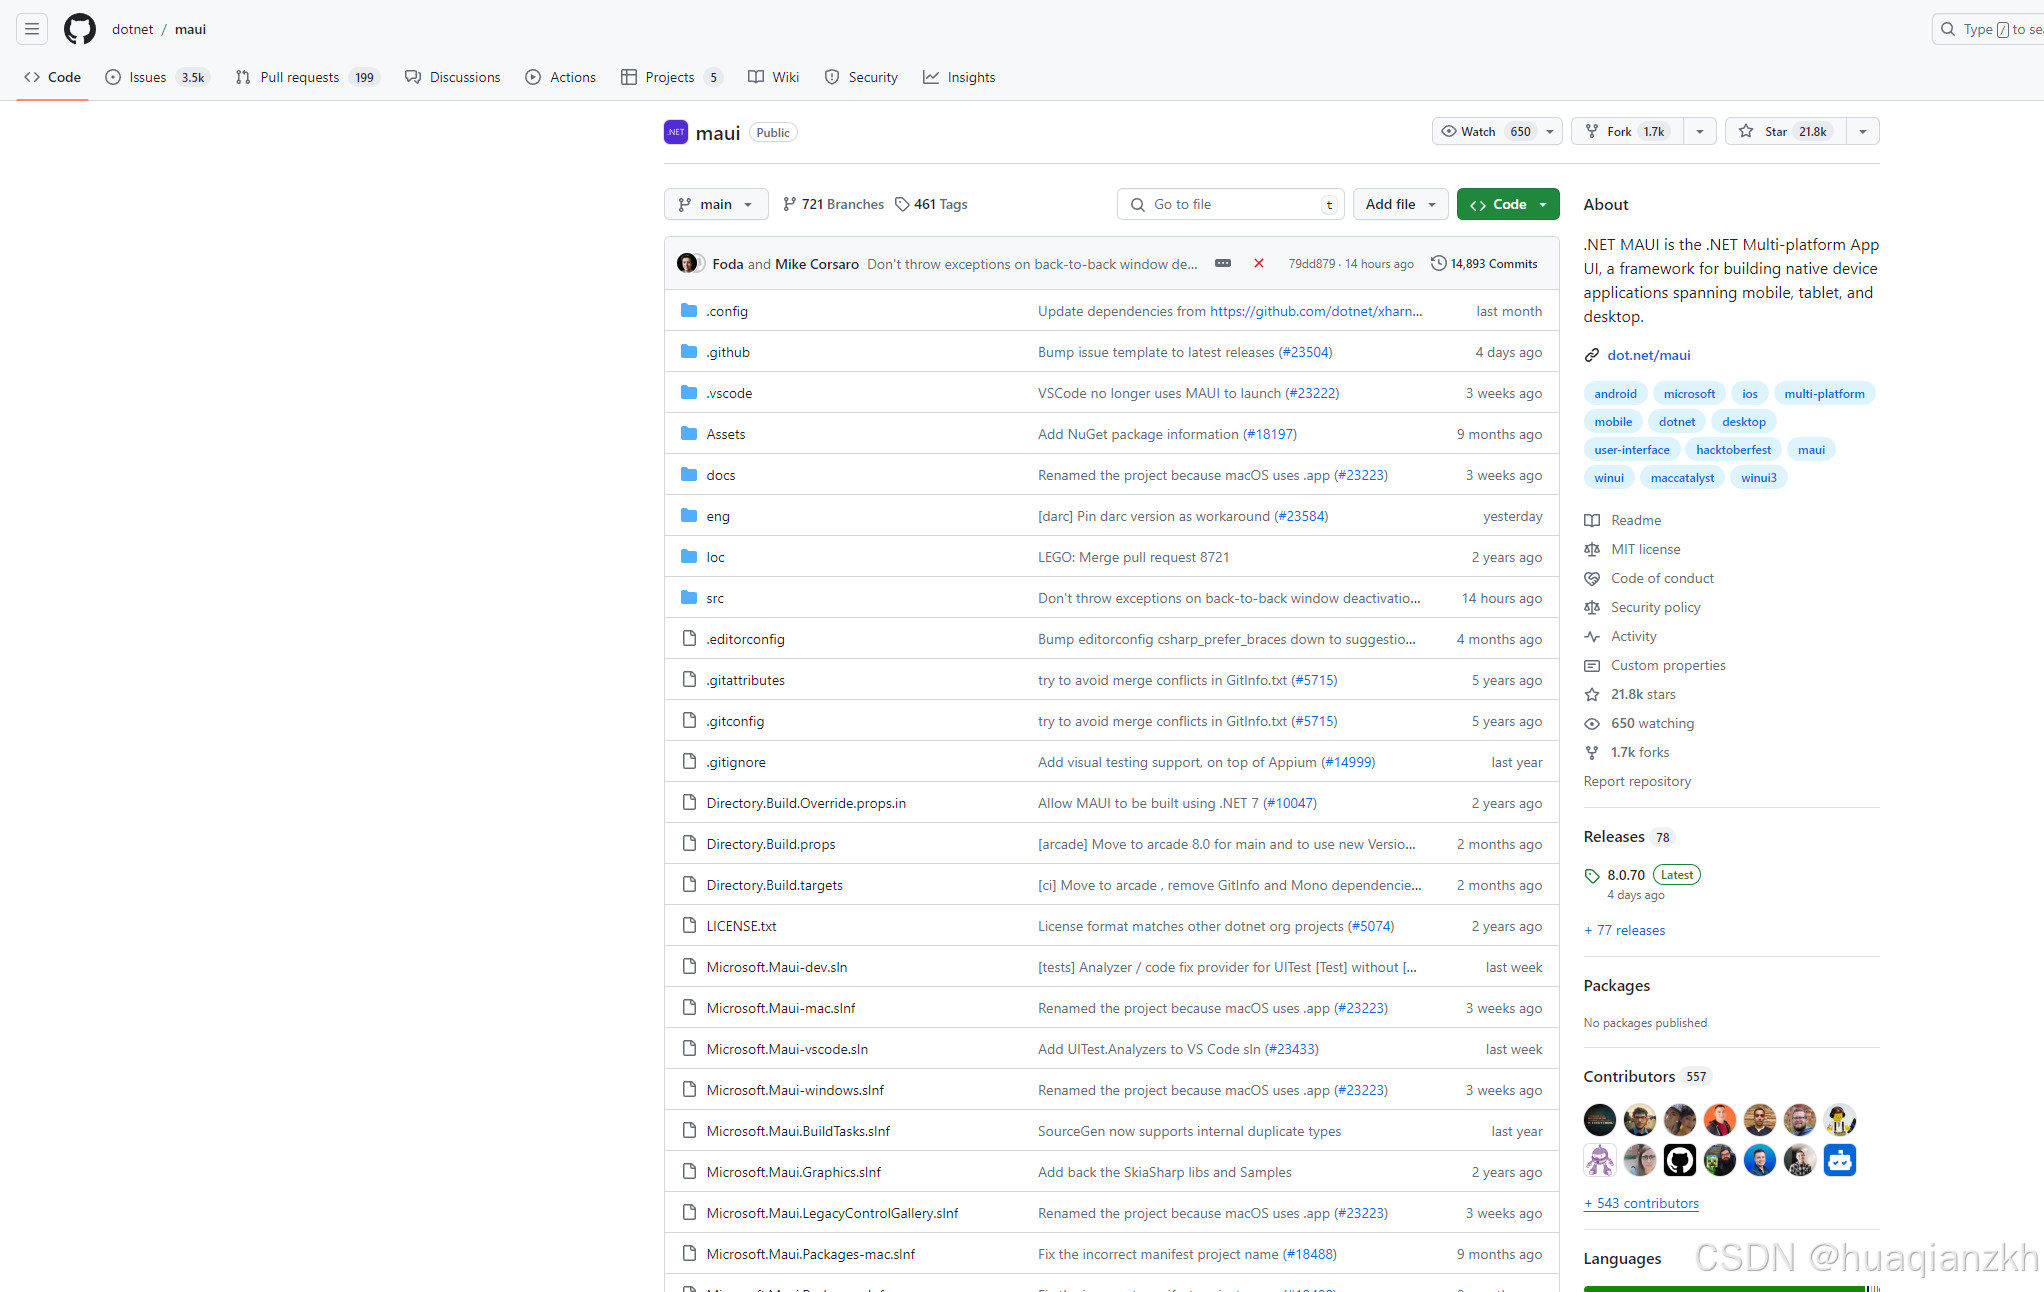View 461 Tags

pyautogui.click(x=931, y=204)
